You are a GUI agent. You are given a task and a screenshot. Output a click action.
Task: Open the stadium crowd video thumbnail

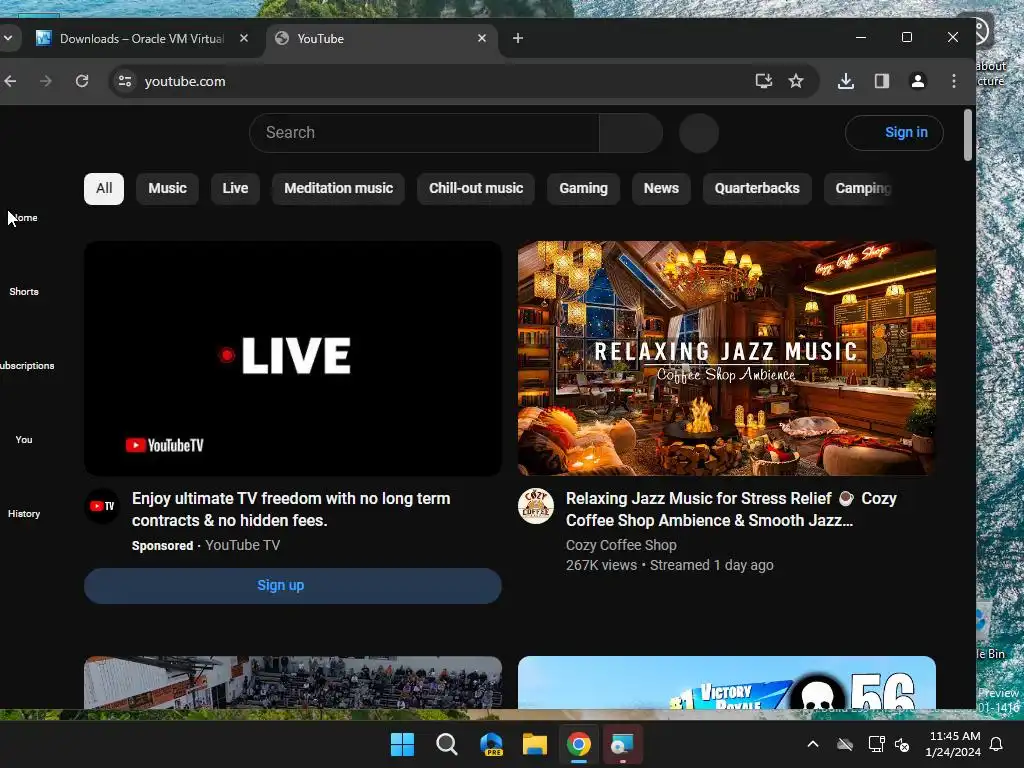coord(293,682)
